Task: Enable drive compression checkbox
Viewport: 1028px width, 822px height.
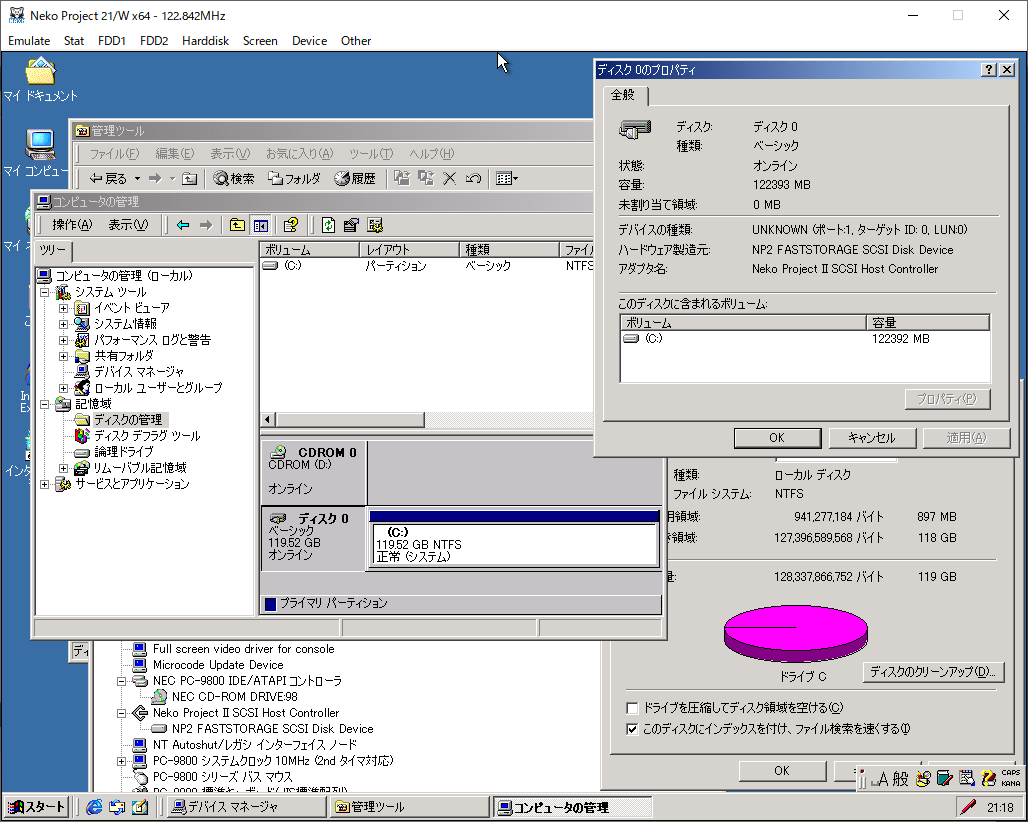Action: pos(631,708)
